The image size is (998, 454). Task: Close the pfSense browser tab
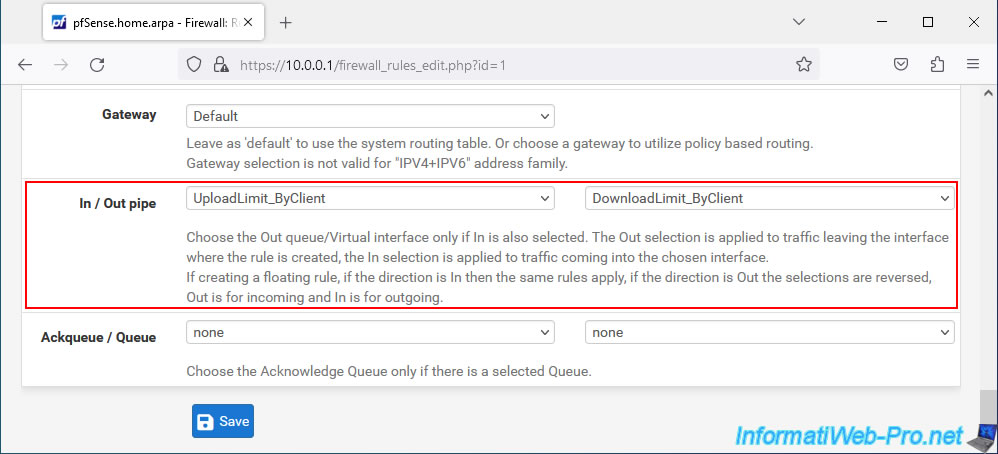pos(248,22)
